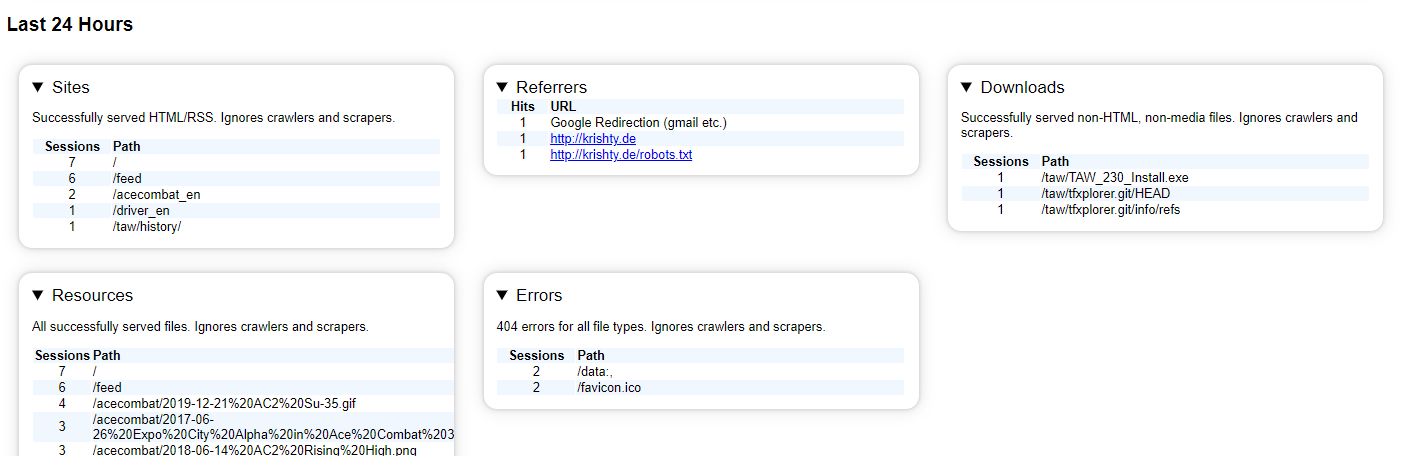
Task: Click the Last 24 Hours heading
Action: point(70,25)
